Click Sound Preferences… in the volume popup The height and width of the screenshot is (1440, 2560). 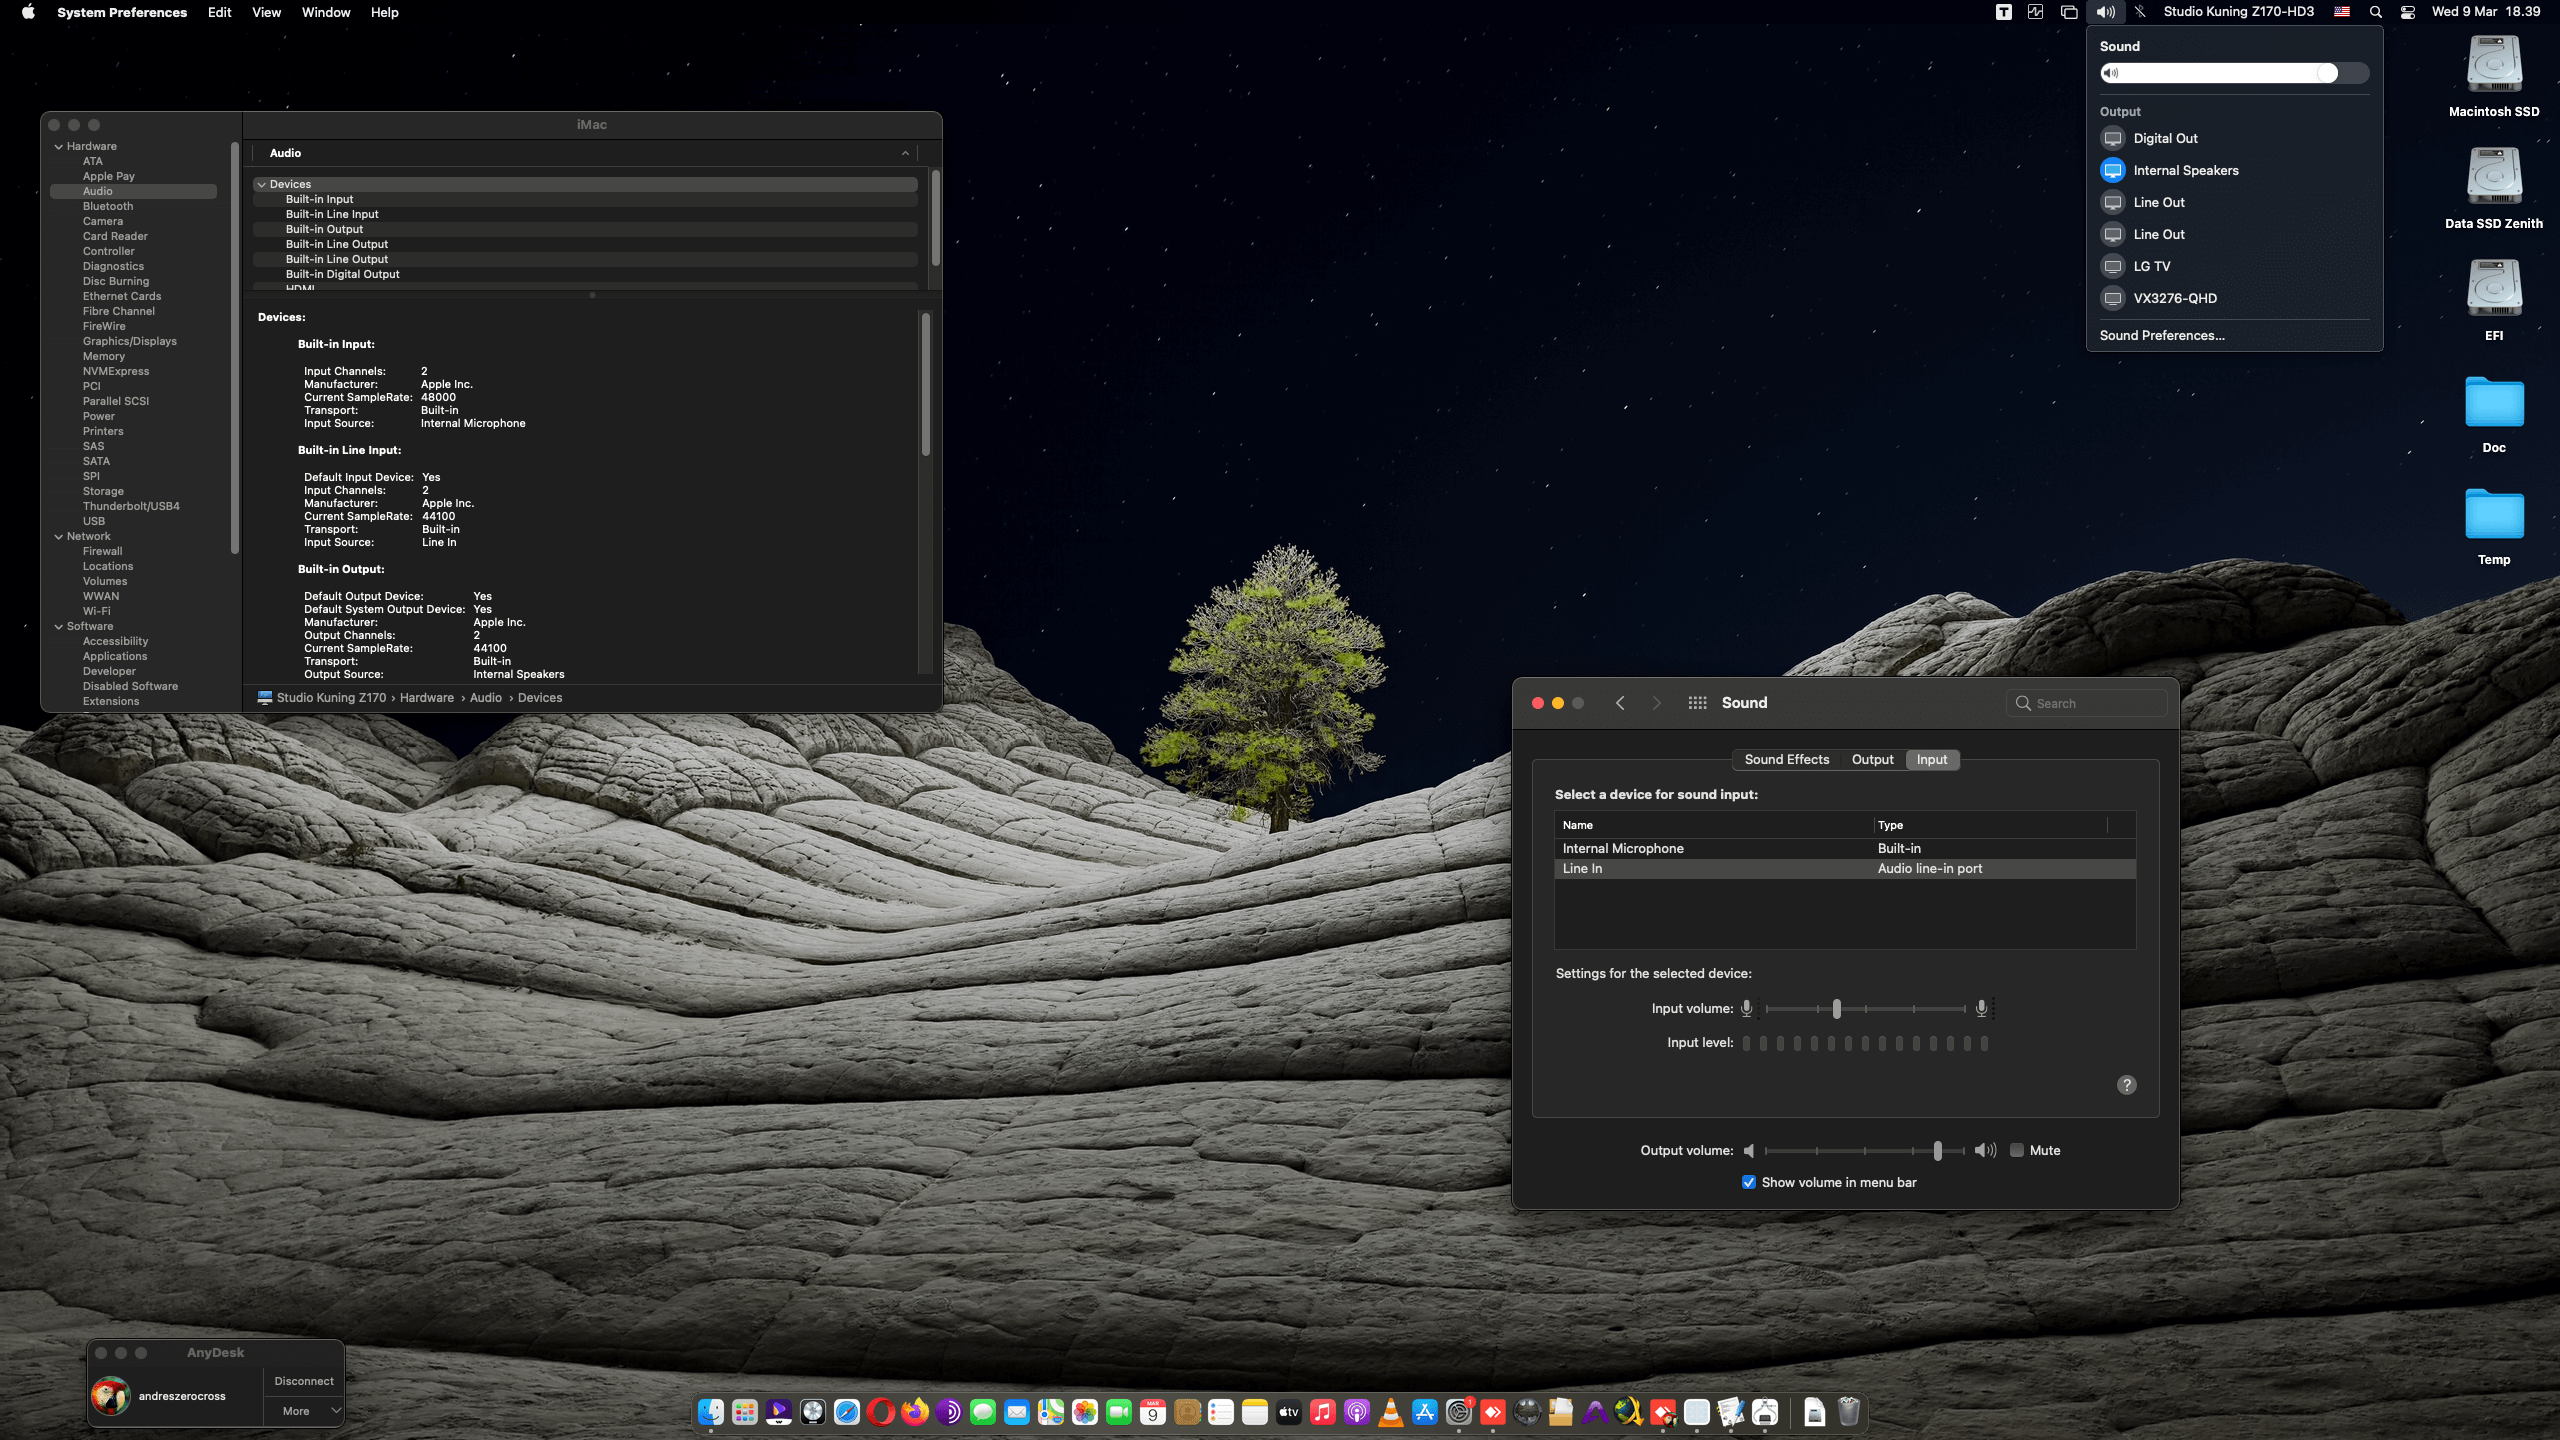(2162, 335)
